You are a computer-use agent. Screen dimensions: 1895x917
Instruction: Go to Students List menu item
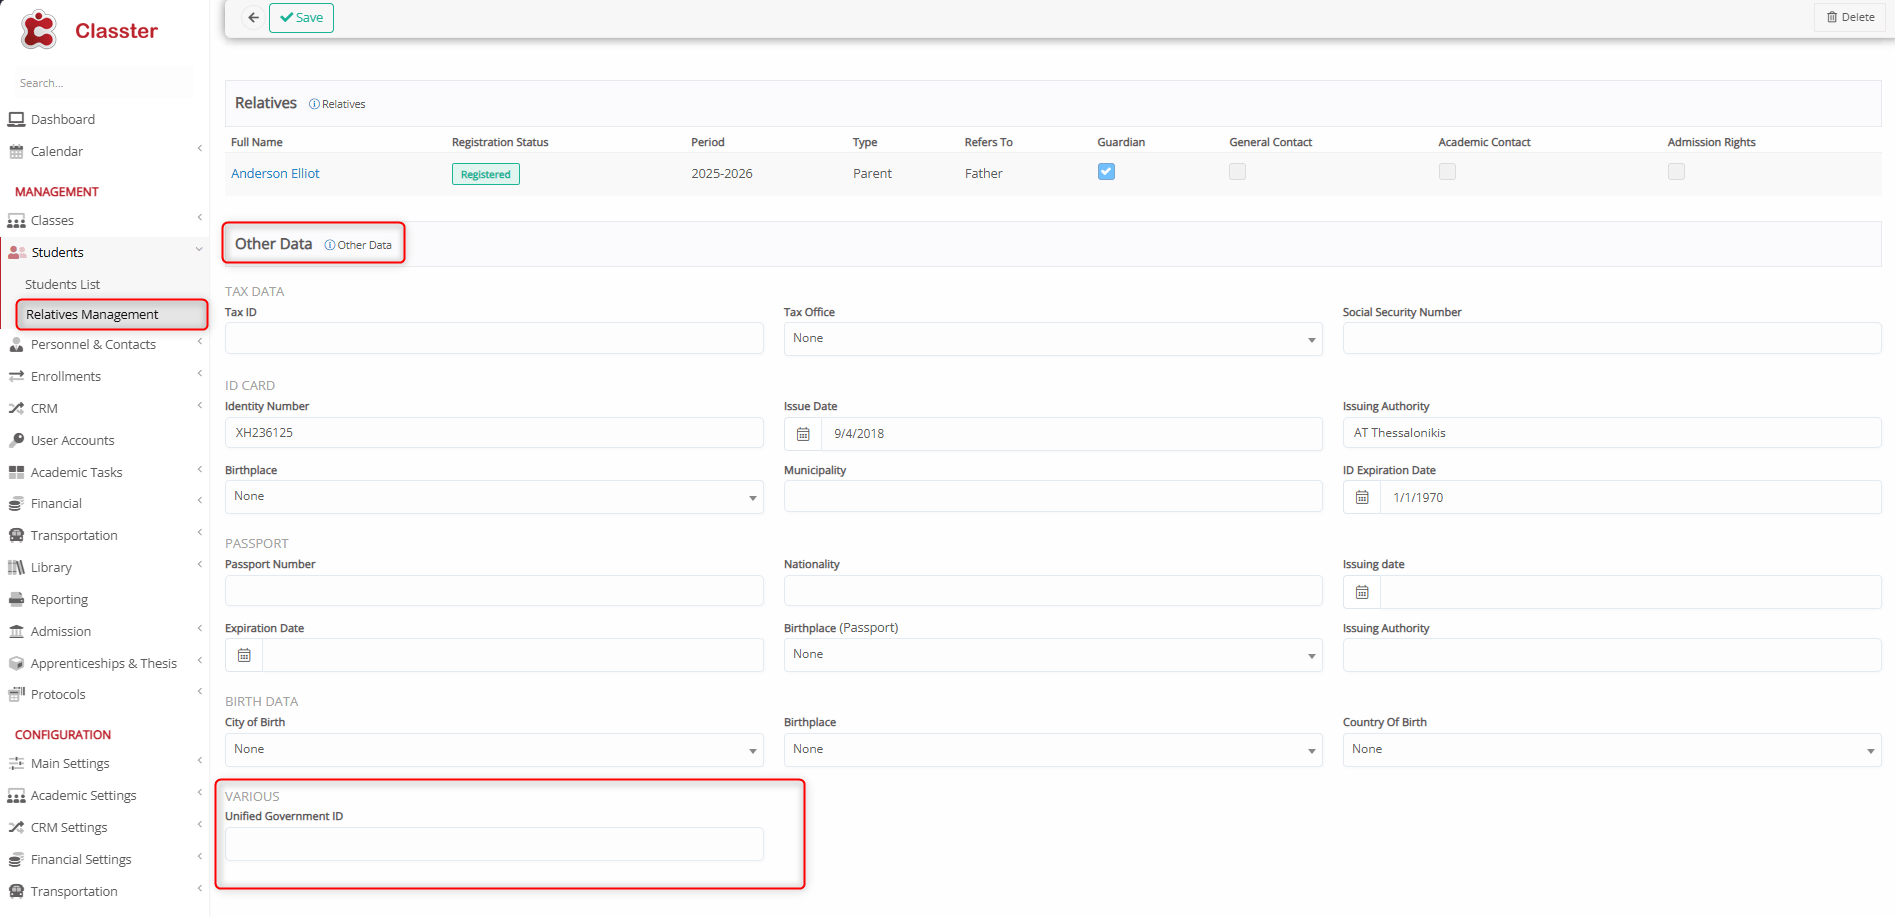click(62, 284)
